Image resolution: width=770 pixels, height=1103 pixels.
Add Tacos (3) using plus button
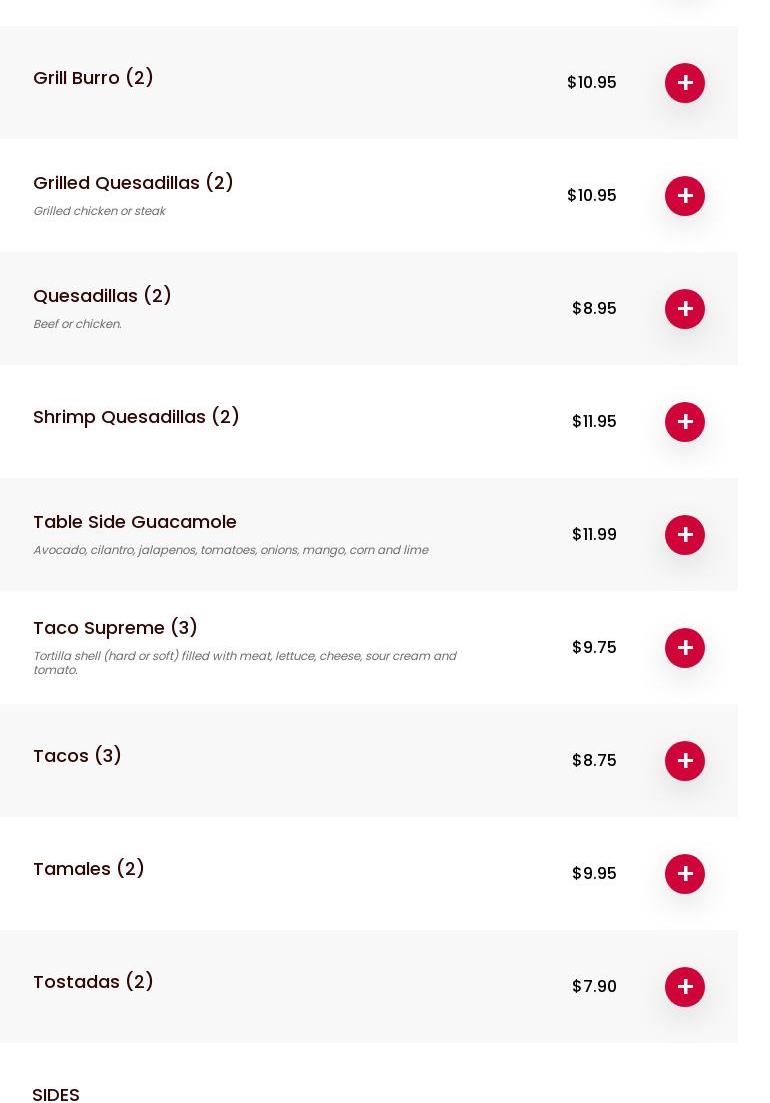pyautogui.click(x=685, y=761)
